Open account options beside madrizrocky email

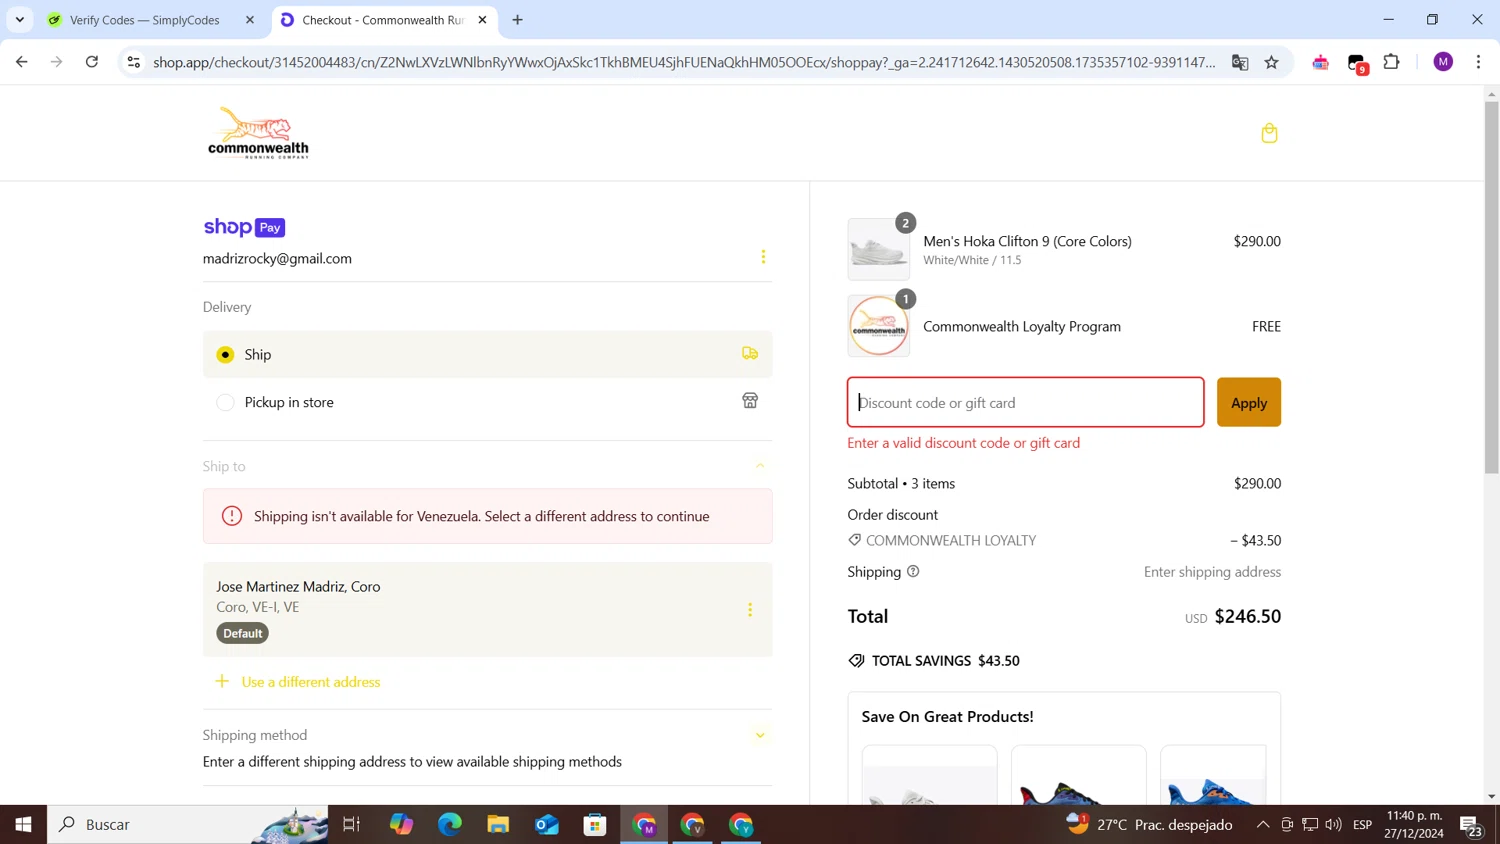point(763,258)
